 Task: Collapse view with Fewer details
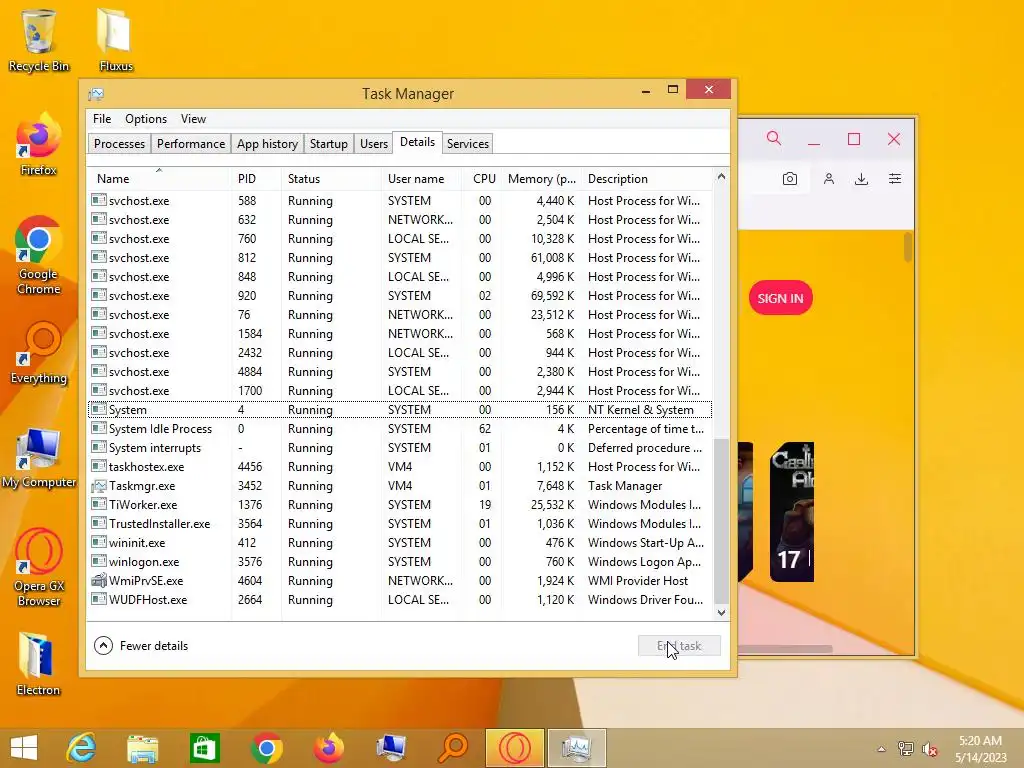click(141, 646)
